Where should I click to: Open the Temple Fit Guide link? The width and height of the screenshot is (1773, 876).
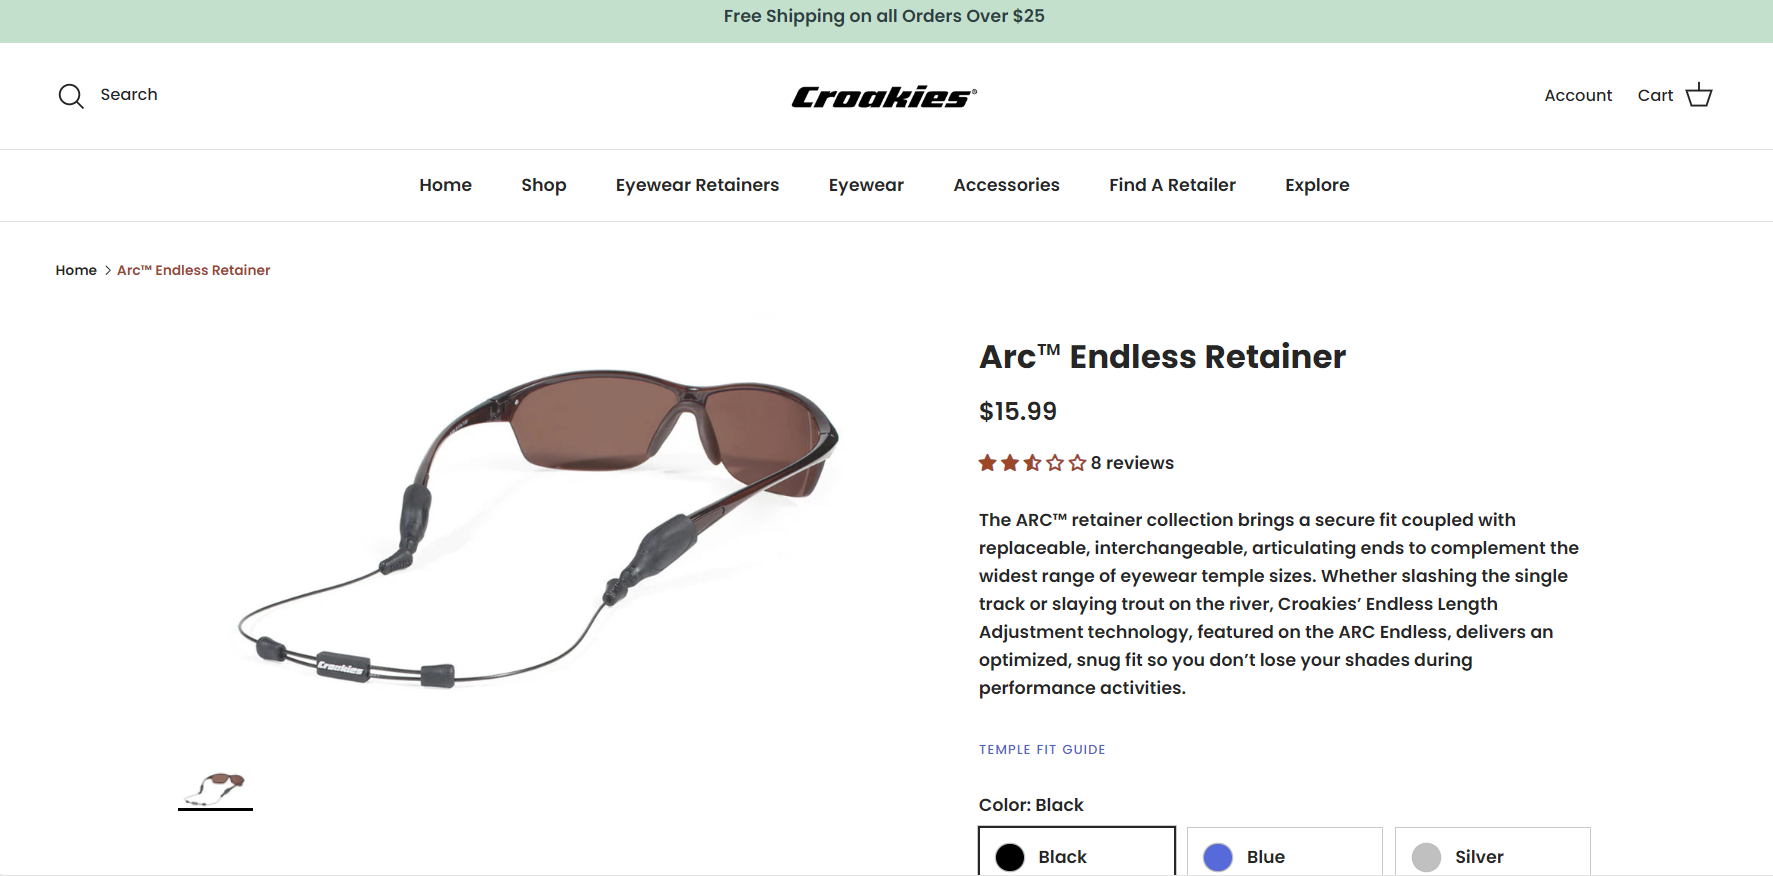(x=1042, y=749)
